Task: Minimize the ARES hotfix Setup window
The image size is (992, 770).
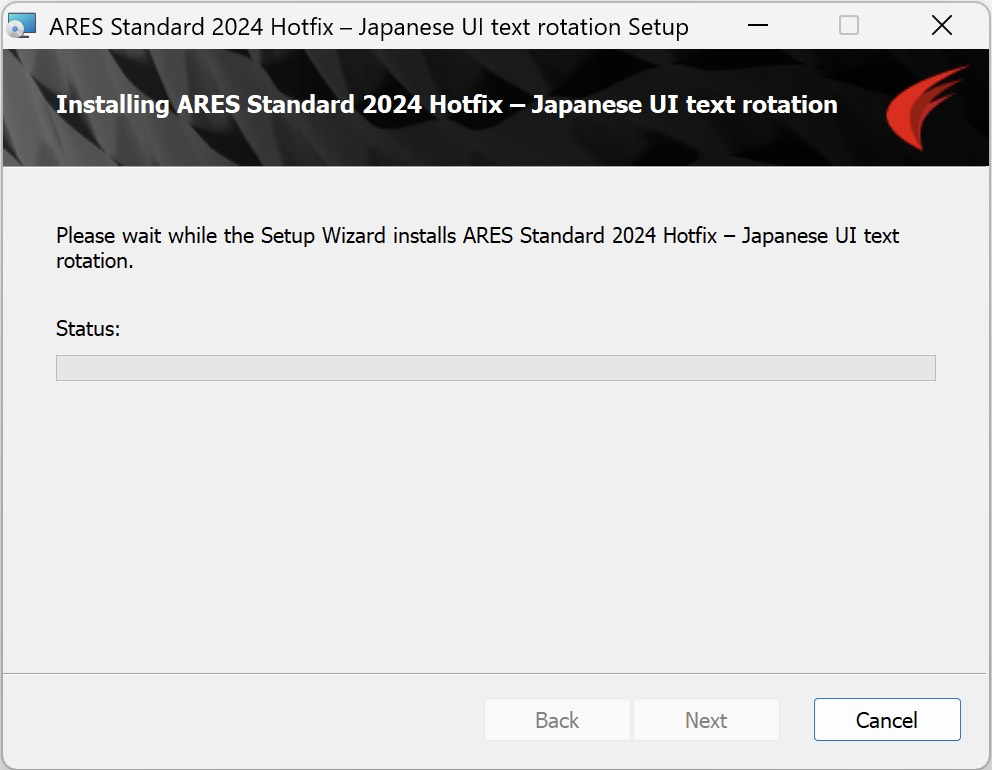Action: (x=757, y=26)
